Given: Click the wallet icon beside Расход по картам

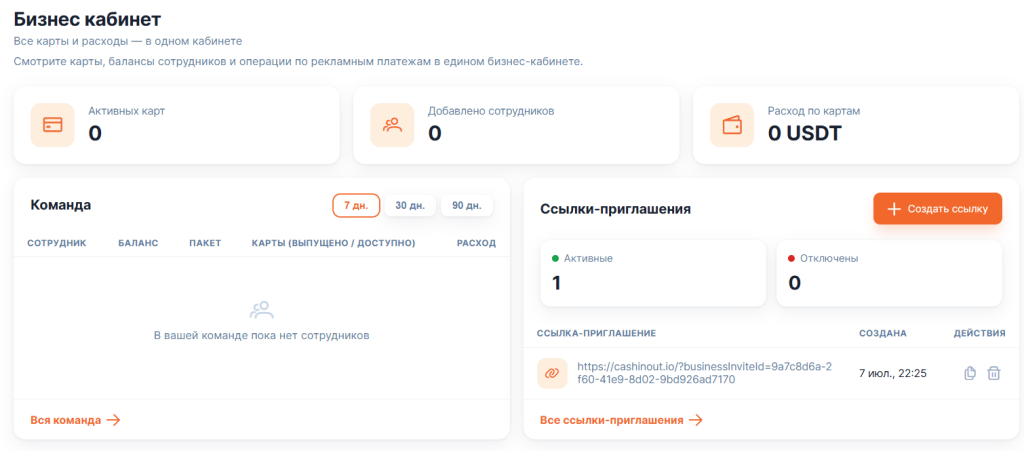Looking at the screenshot, I should click(732, 125).
